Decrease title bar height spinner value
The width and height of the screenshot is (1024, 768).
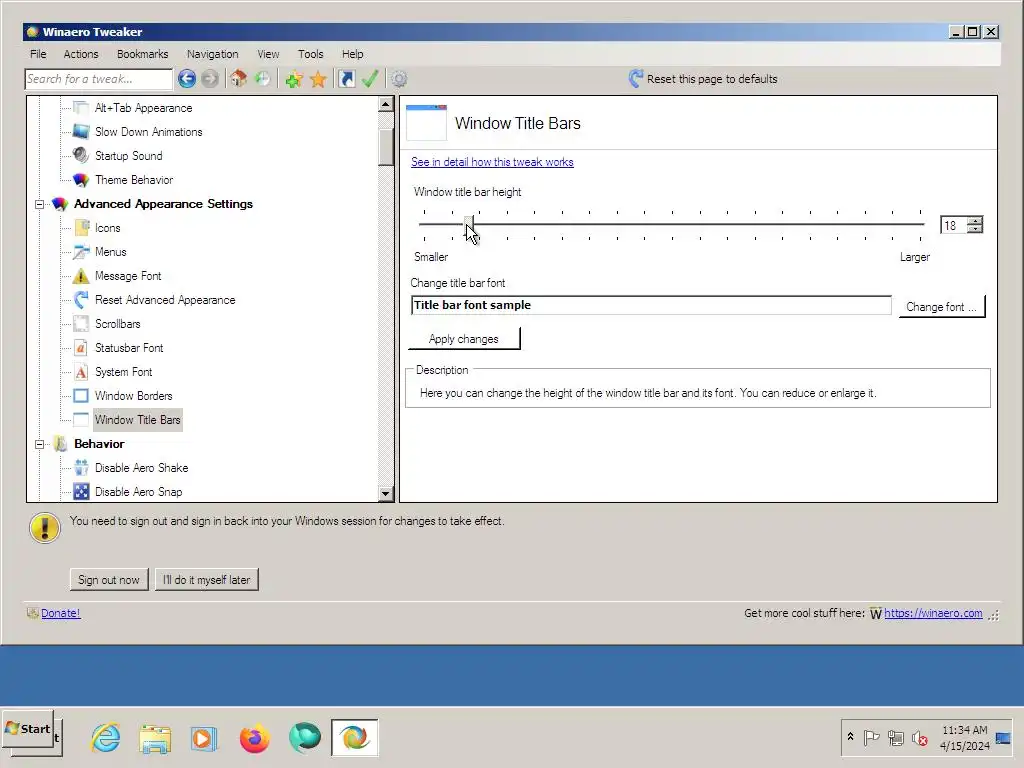pos(975,229)
